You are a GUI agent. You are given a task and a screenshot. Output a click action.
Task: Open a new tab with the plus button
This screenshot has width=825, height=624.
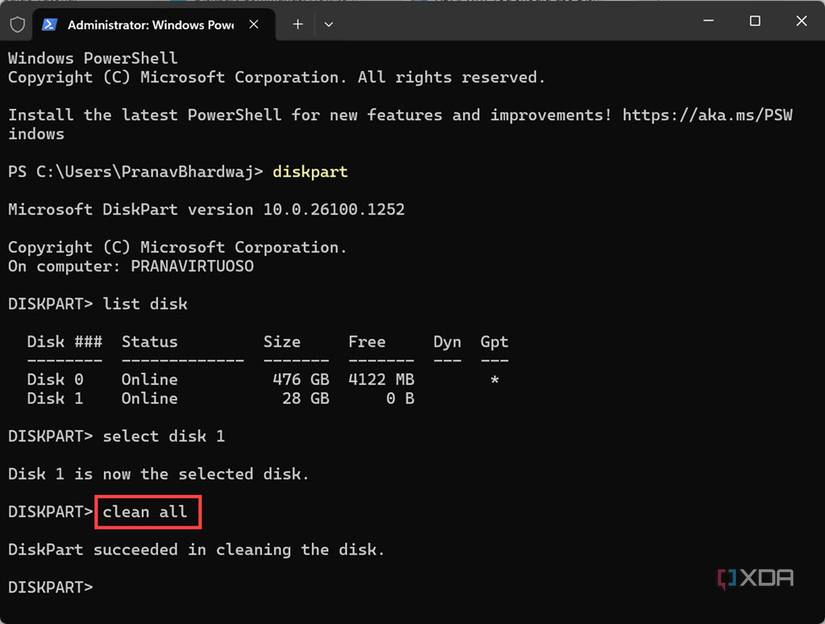(x=297, y=24)
